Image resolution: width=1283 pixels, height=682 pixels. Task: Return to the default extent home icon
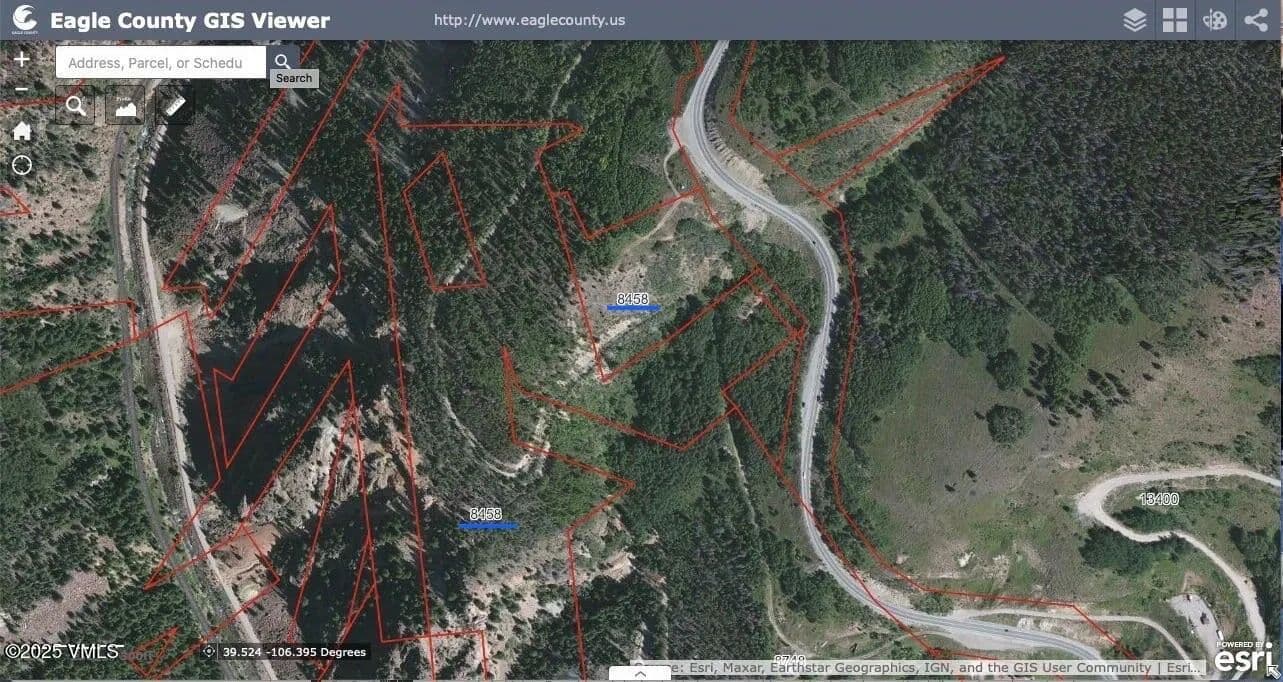tap(21, 131)
